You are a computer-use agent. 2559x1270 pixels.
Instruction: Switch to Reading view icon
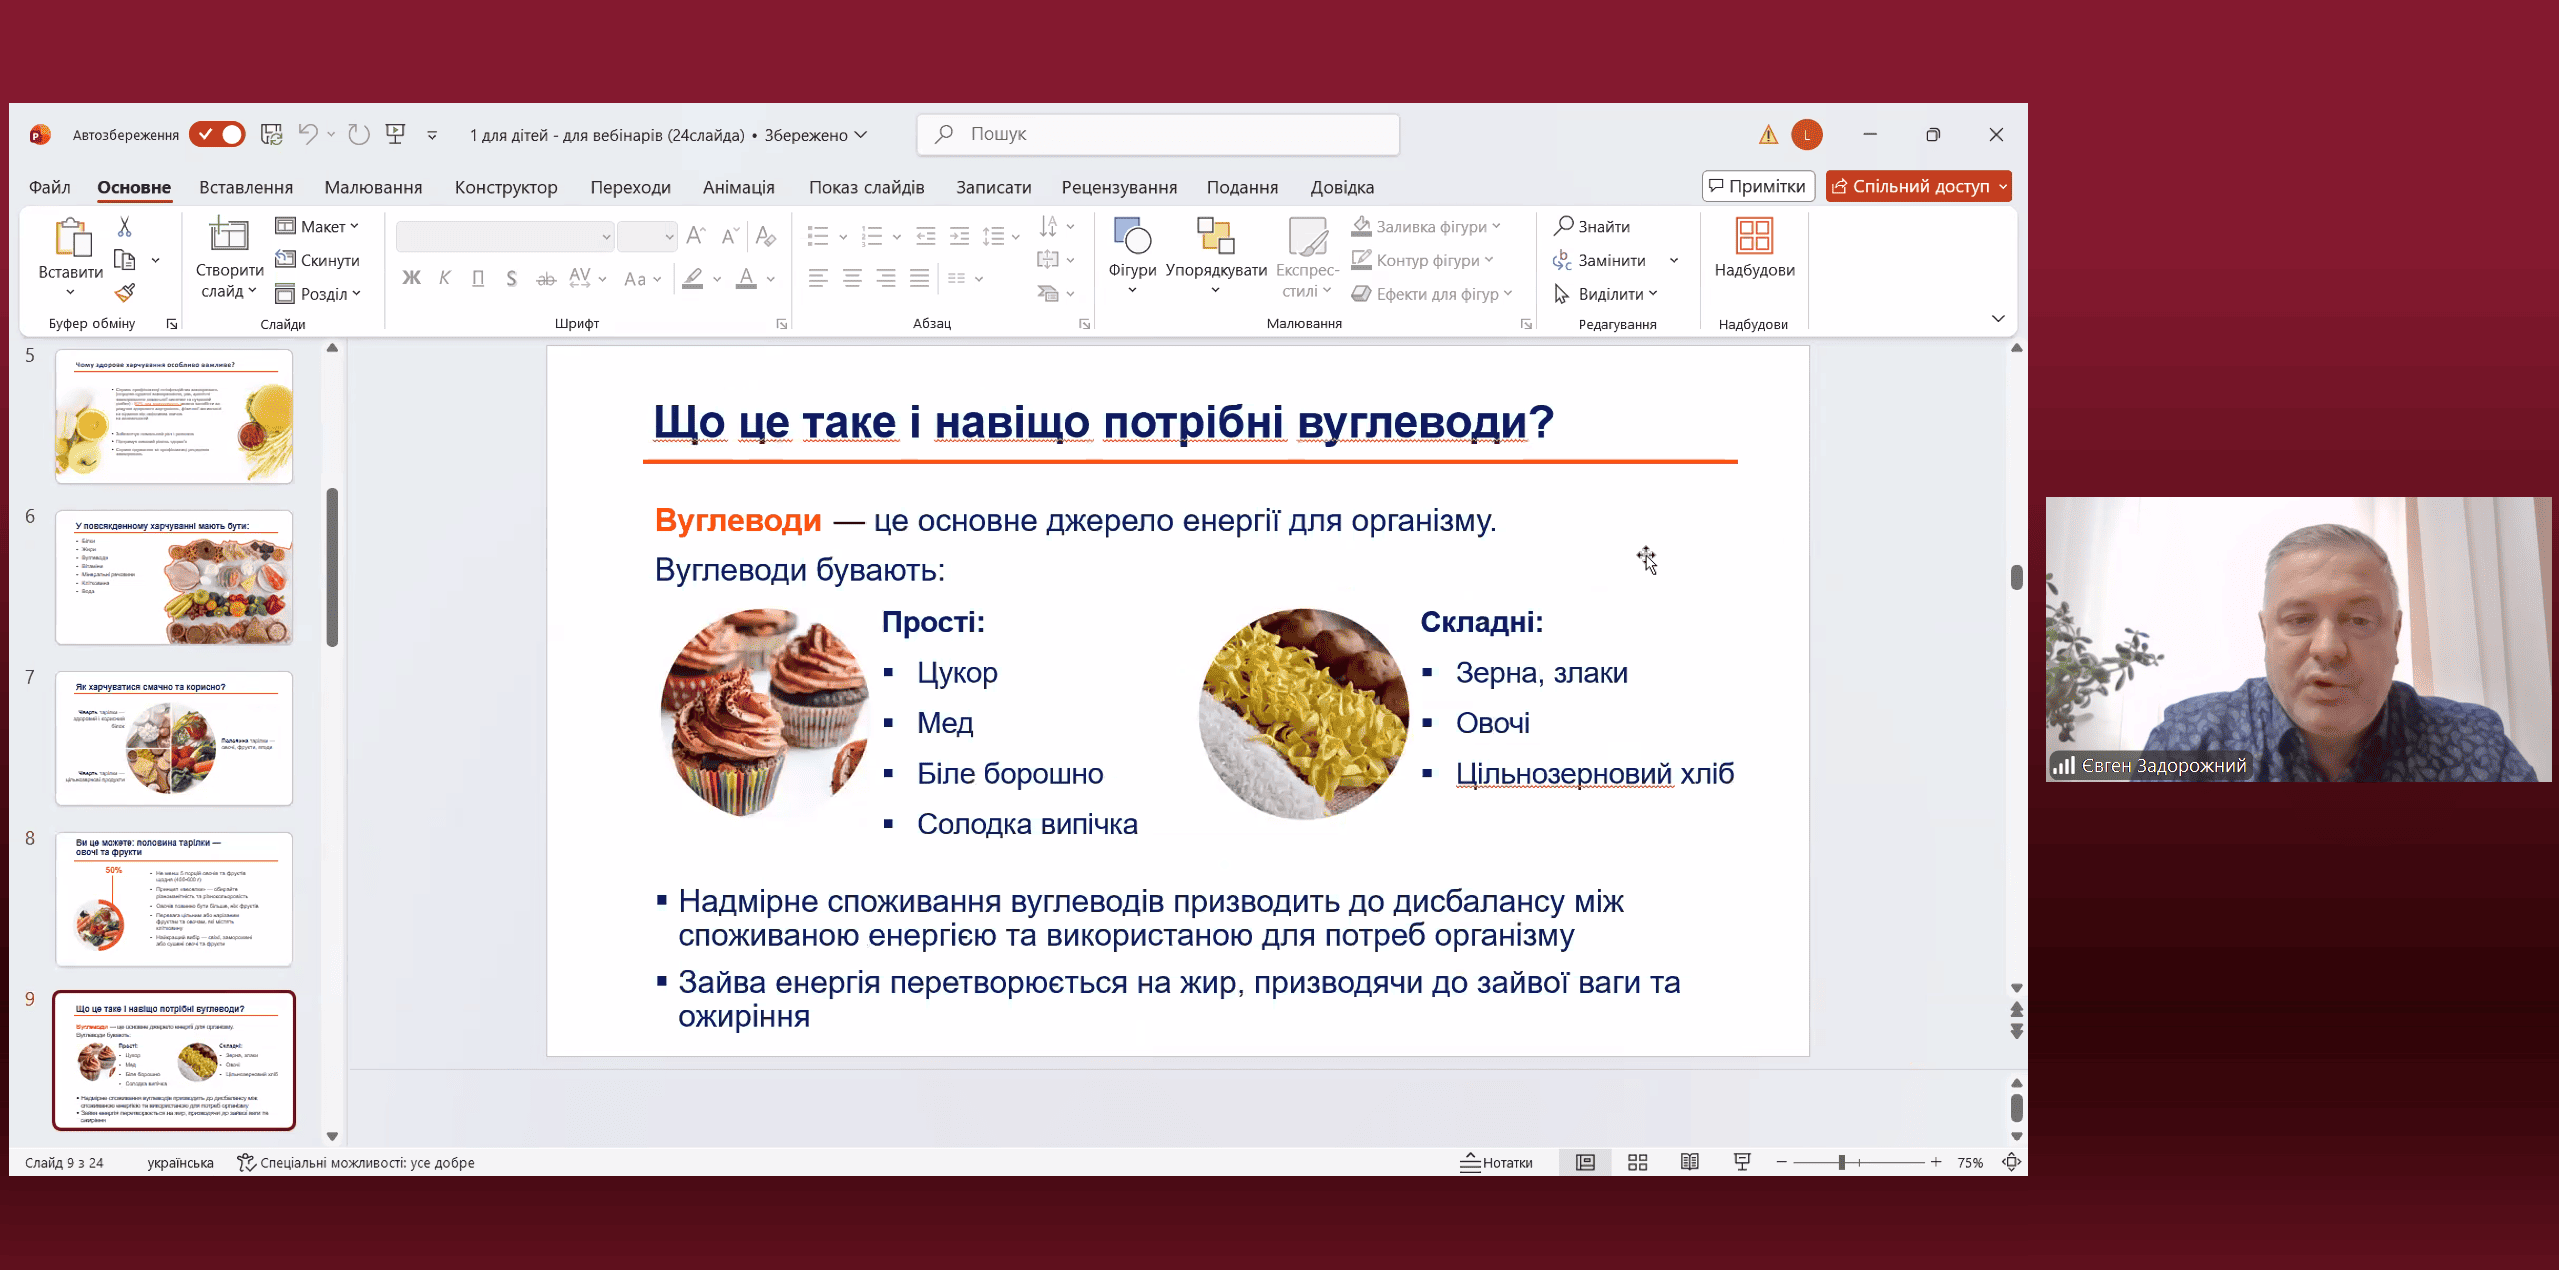[x=1689, y=1162]
